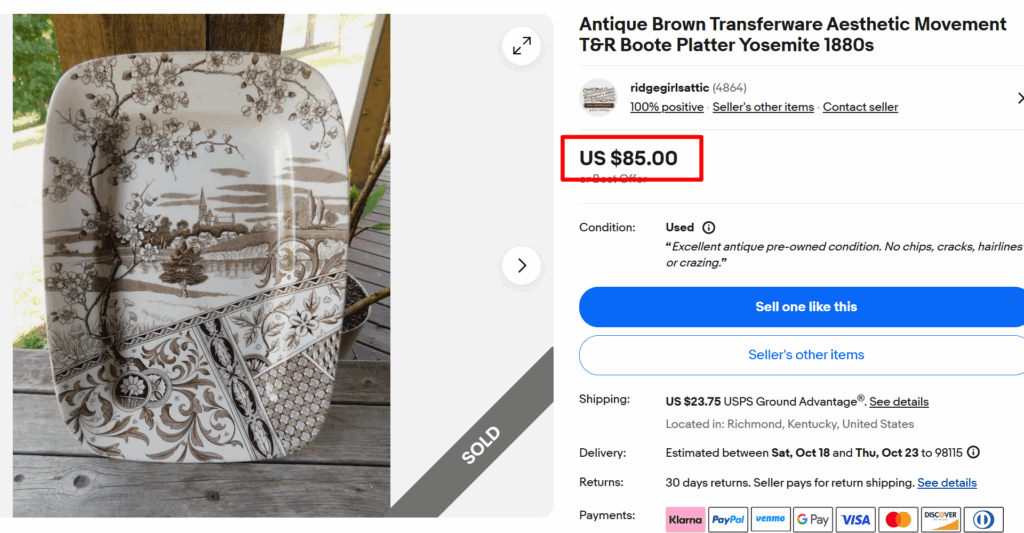
Task: Expand the product image to full view
Action: coord(521,46)
